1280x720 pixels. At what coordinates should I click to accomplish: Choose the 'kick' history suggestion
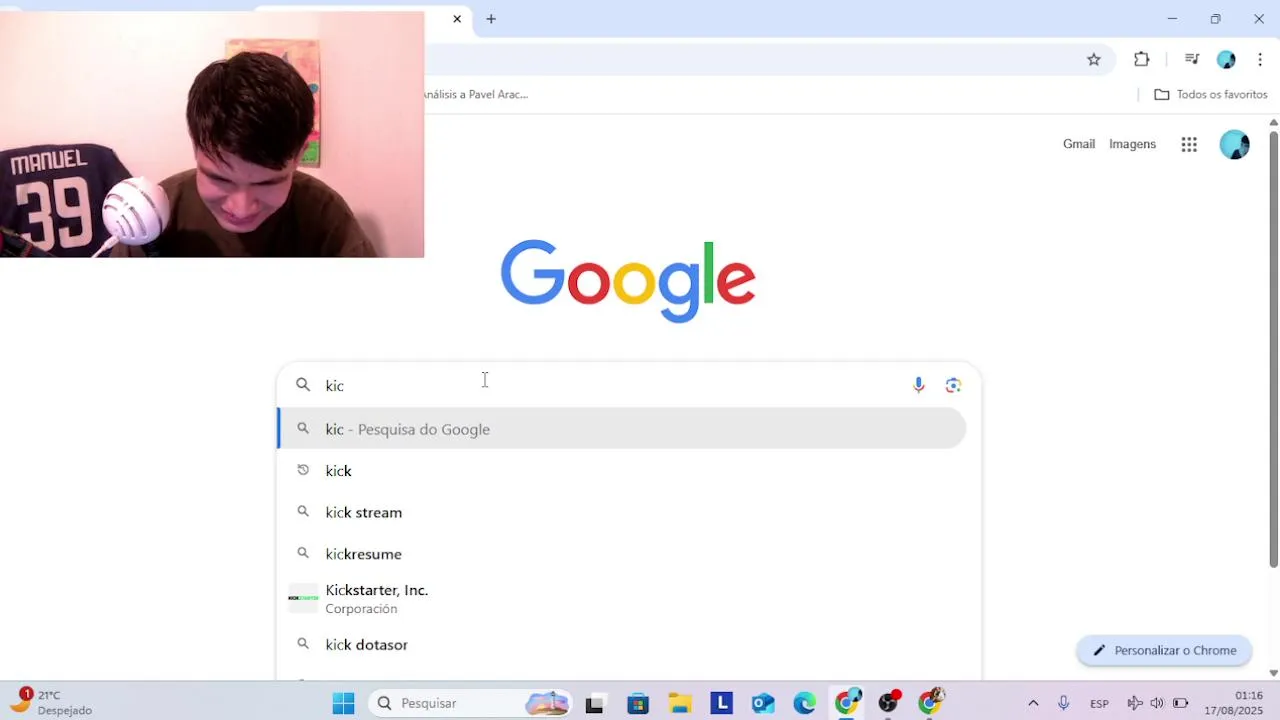coord(621,471)
